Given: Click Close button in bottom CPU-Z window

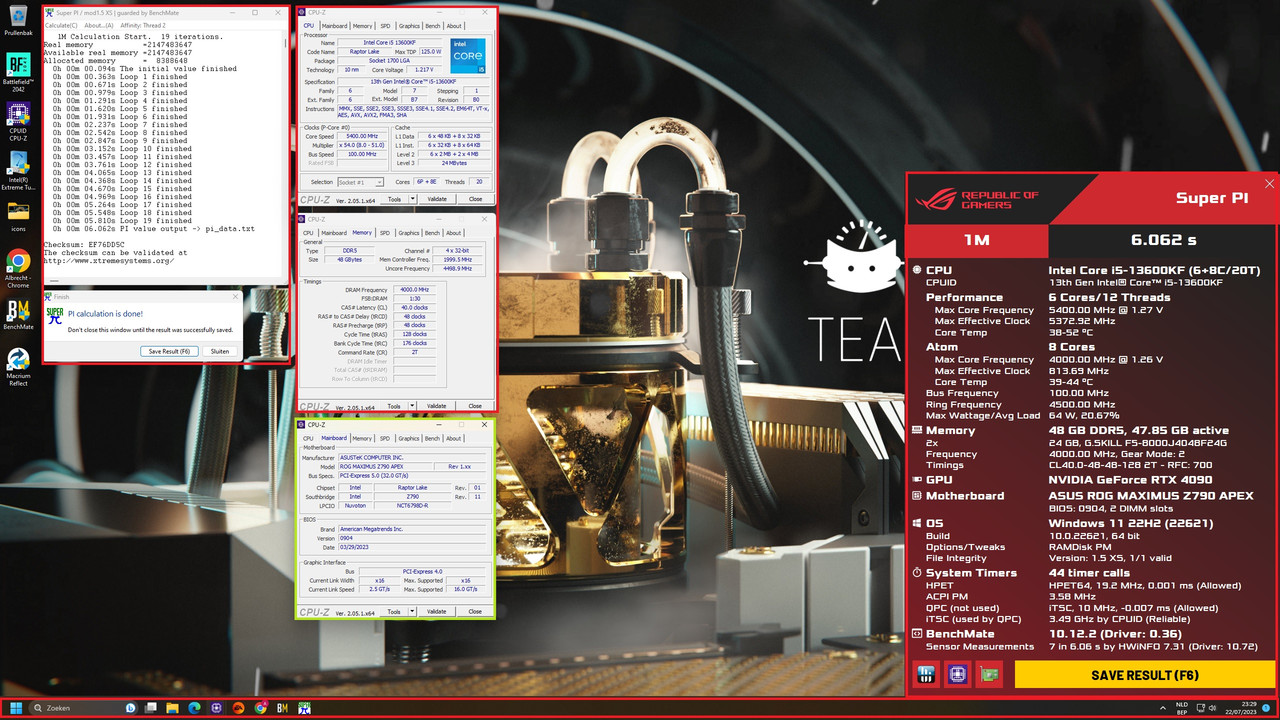Looking at the screenshot, I should (475, 612).
